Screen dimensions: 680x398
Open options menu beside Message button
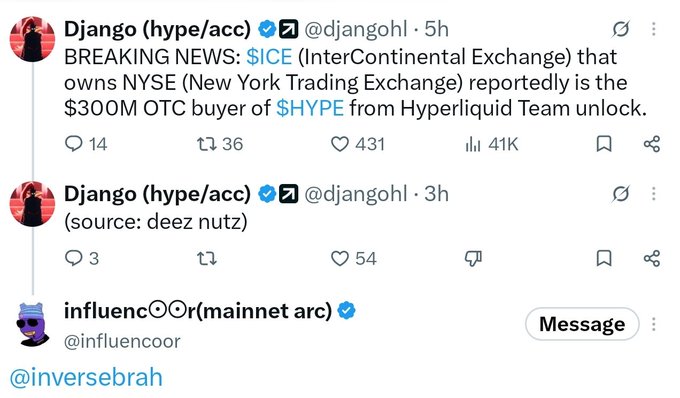pyautogui.click(x=654, y=324)
